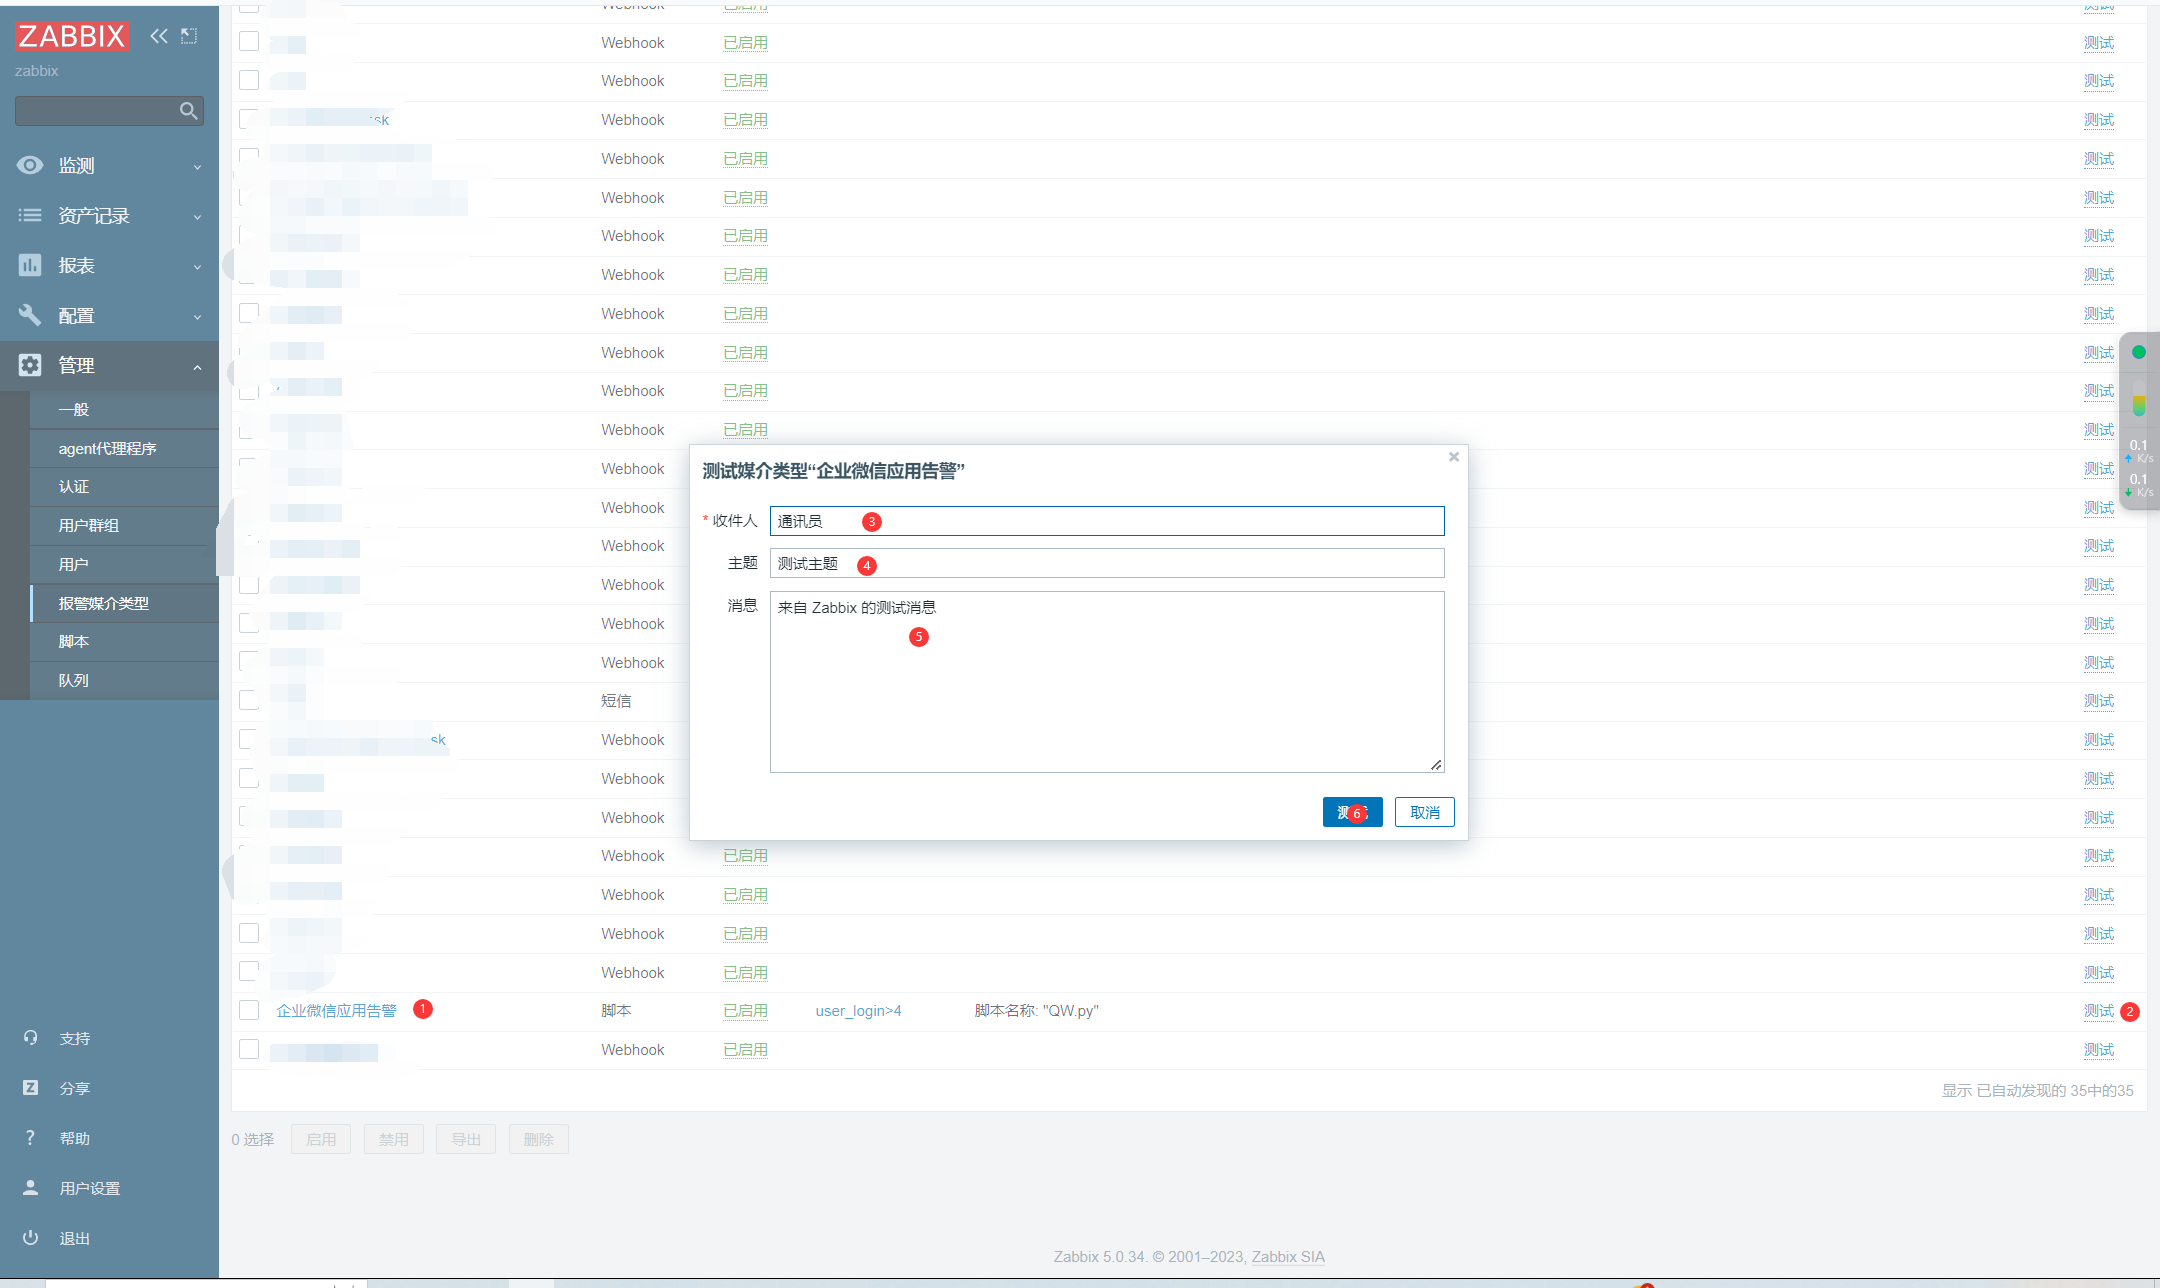This screenshot has width=2160, height=1288.
Task: Tick the checkbox of the 短信 row
Action: 249,700
